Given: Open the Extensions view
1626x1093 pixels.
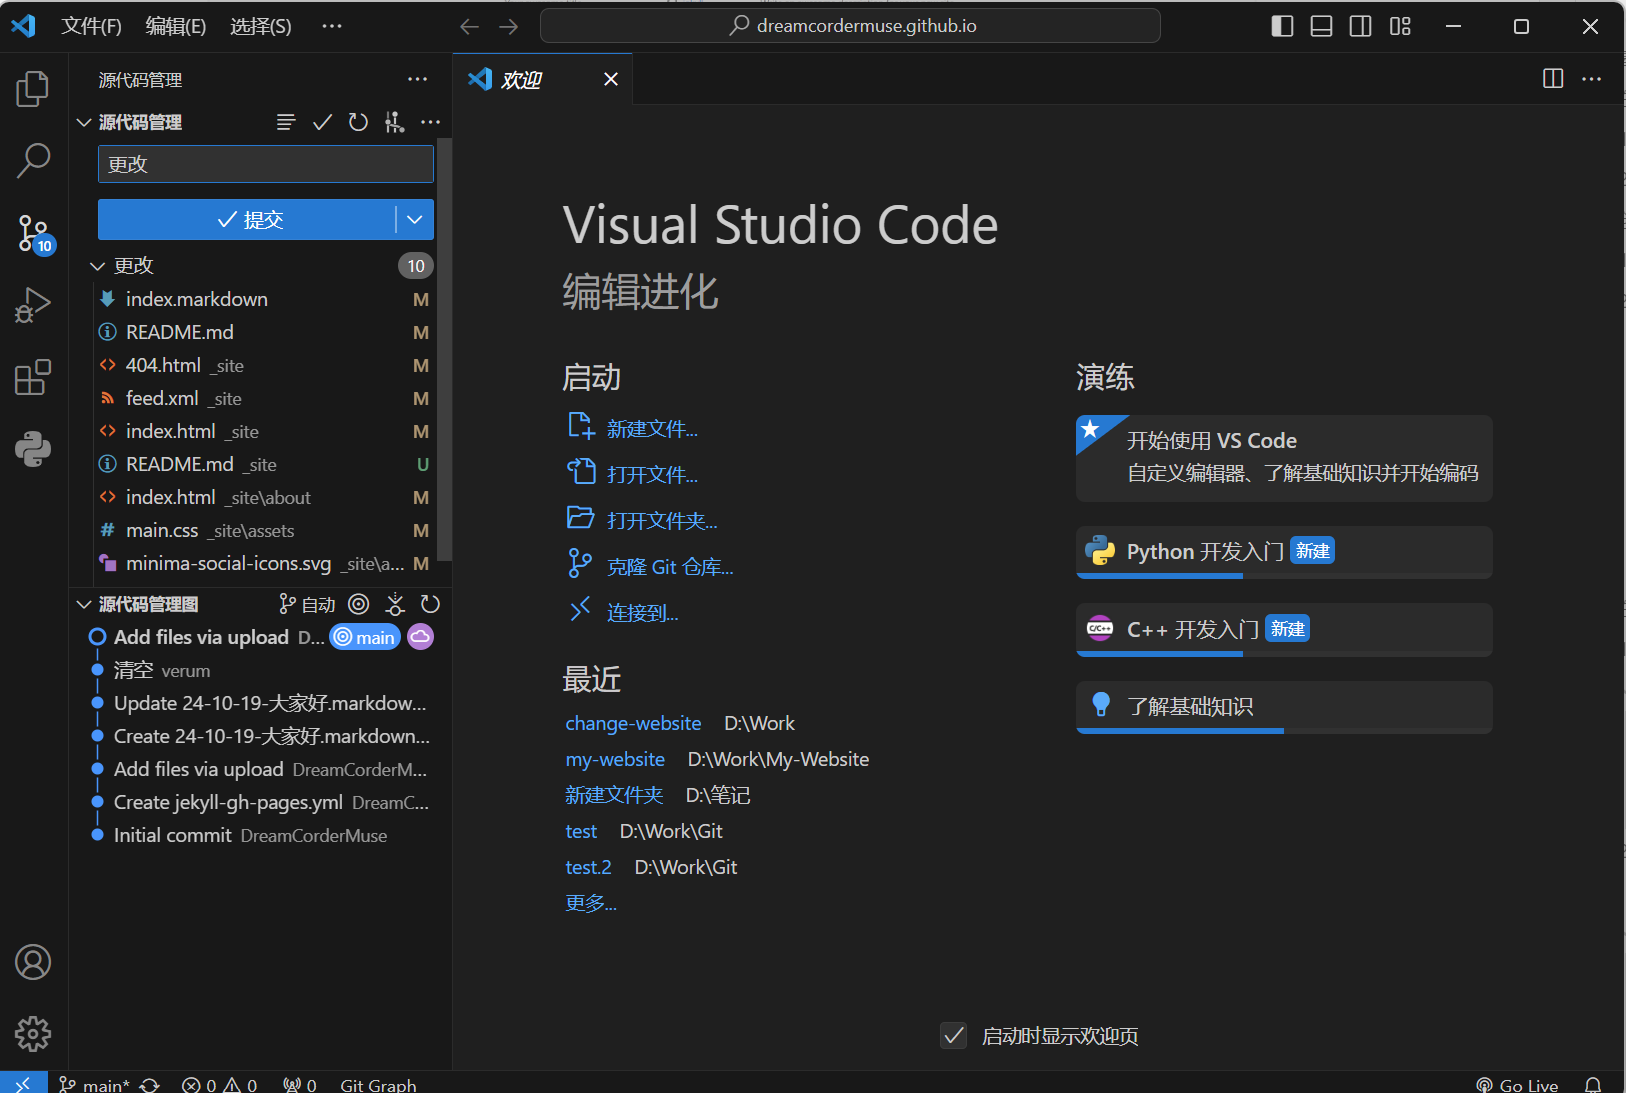Looking at the screenshot, I should [33, 377].
